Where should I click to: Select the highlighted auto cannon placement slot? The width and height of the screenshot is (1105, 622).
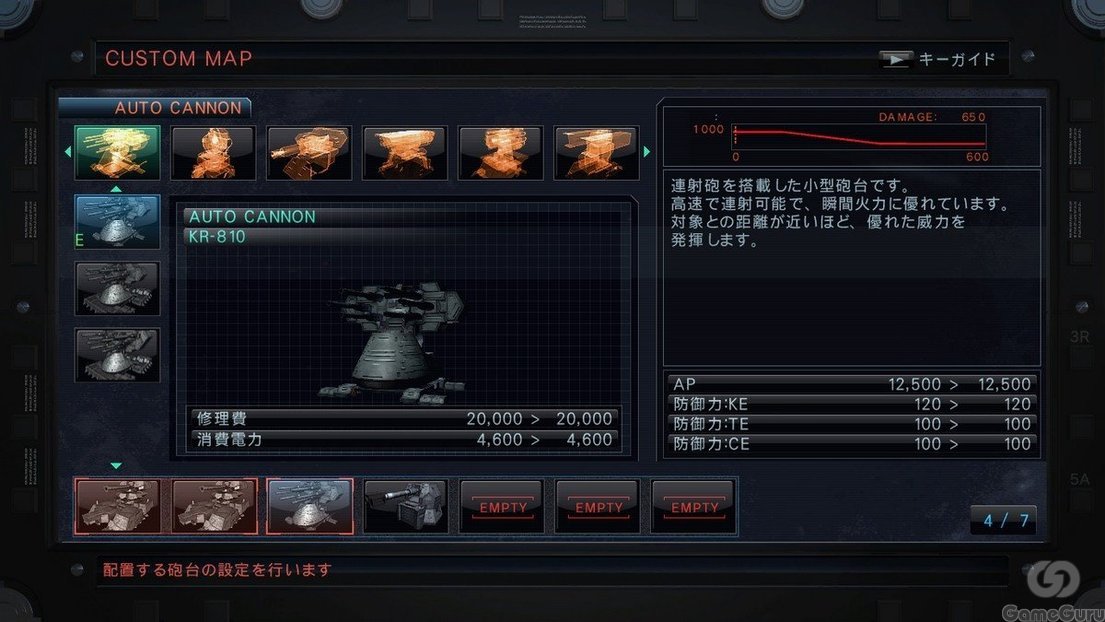click(309, 506)
